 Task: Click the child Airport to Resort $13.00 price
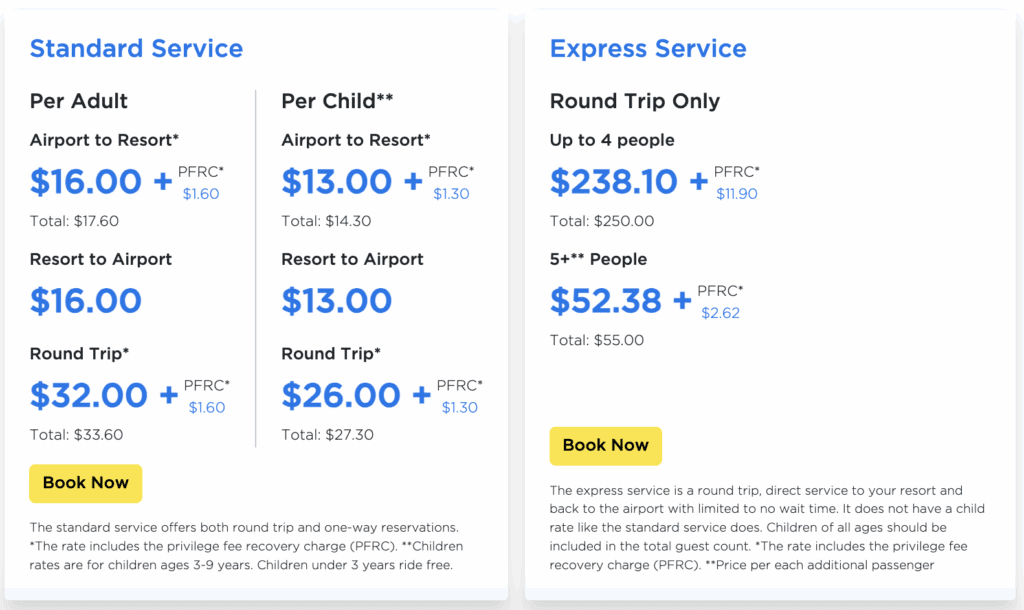[336, 182]
